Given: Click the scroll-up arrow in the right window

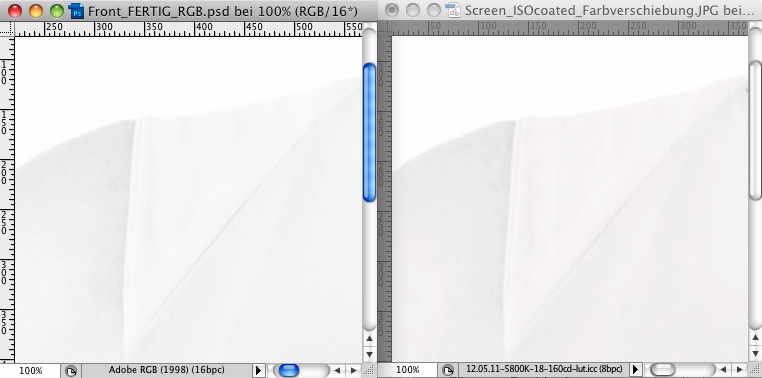Looking at the screenshot, I should (x=756, y=337).
